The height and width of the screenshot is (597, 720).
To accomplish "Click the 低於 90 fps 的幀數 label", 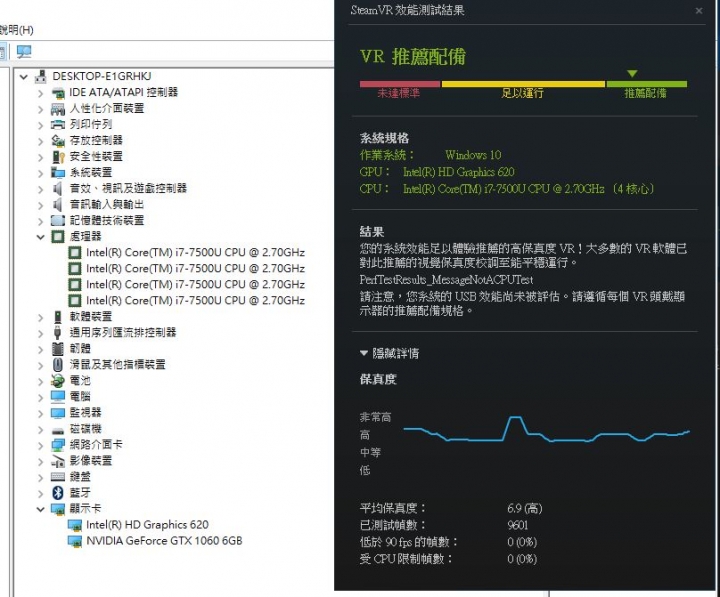I will pos(409,542).
